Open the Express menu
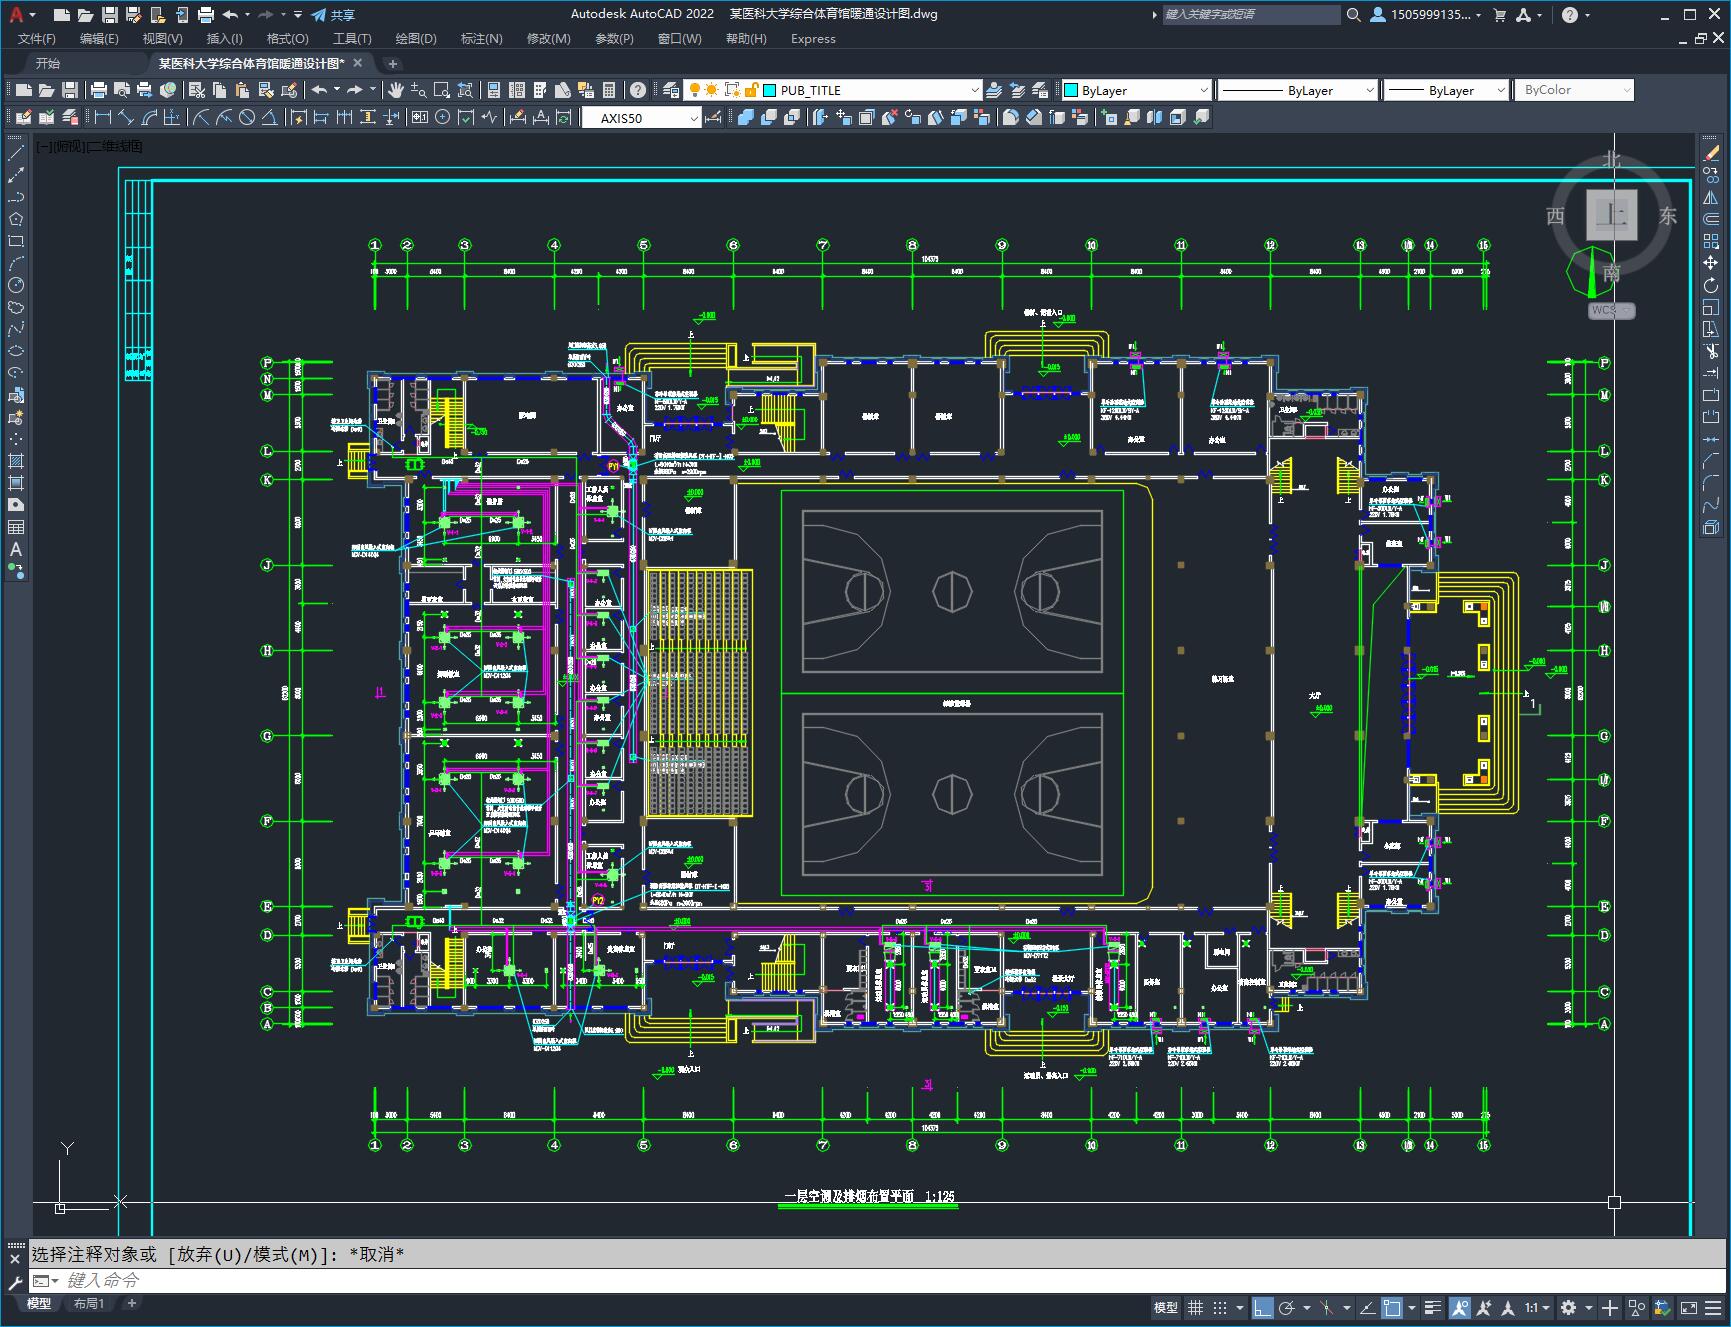The width and height of the screenshot is (1731, 1327). pos(813,38)
